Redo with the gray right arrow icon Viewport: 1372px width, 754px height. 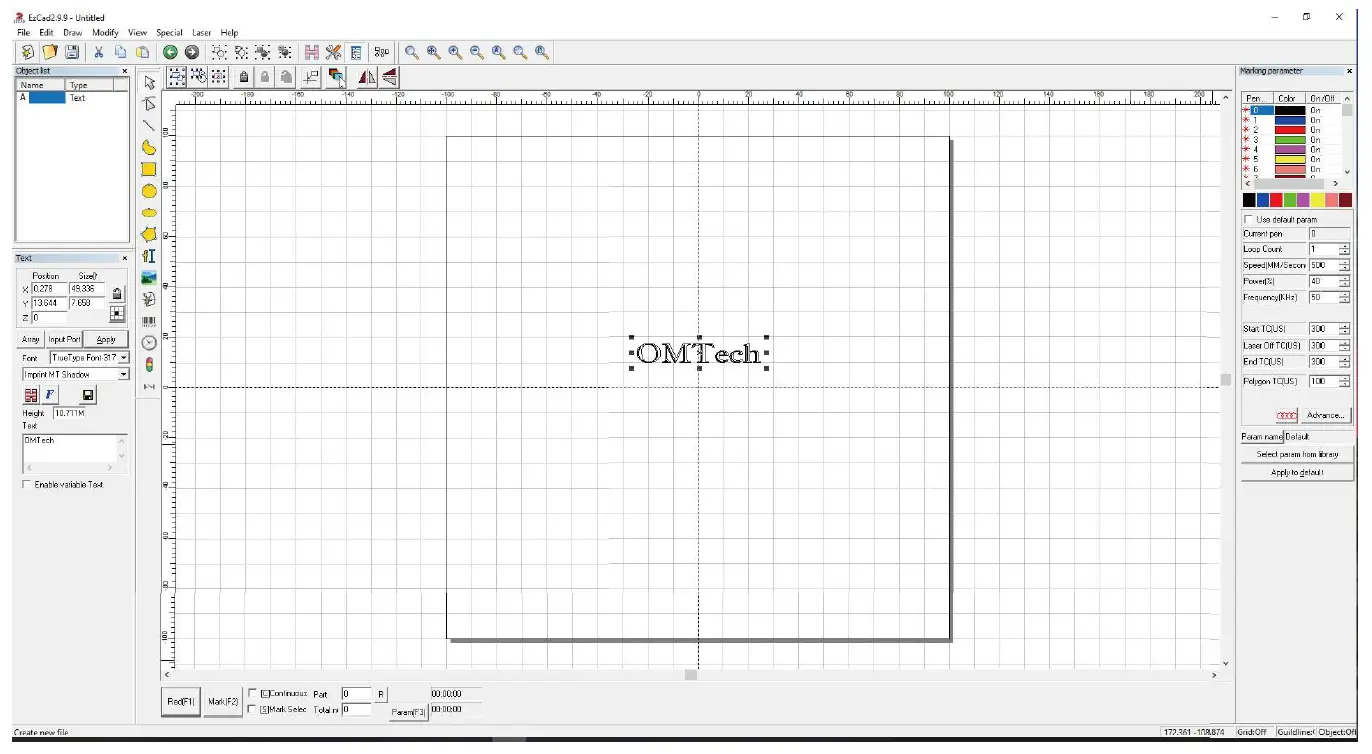pyautogui.click(x=191, y=52)
